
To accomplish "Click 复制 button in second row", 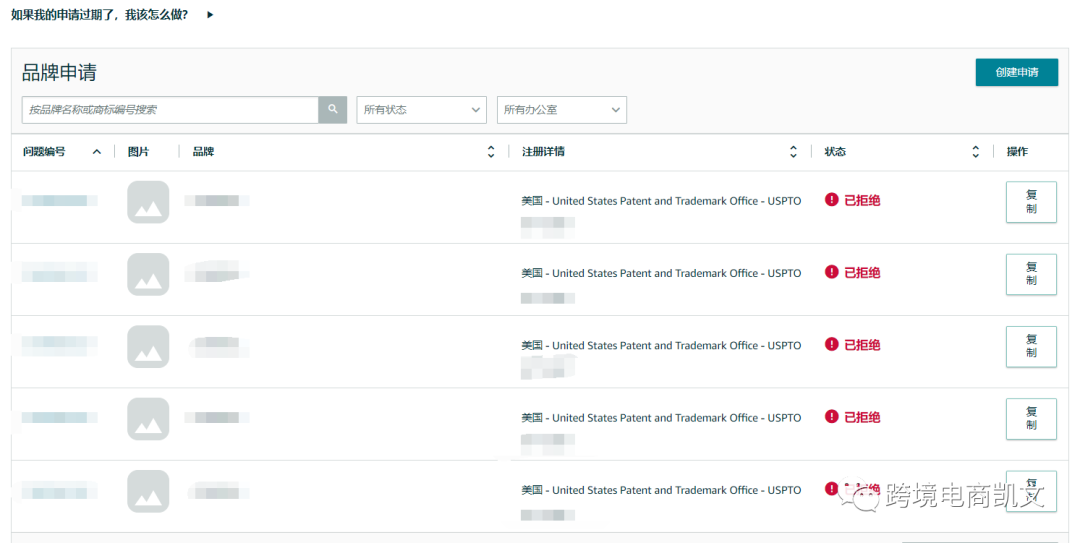I will tap(1031, 274).
